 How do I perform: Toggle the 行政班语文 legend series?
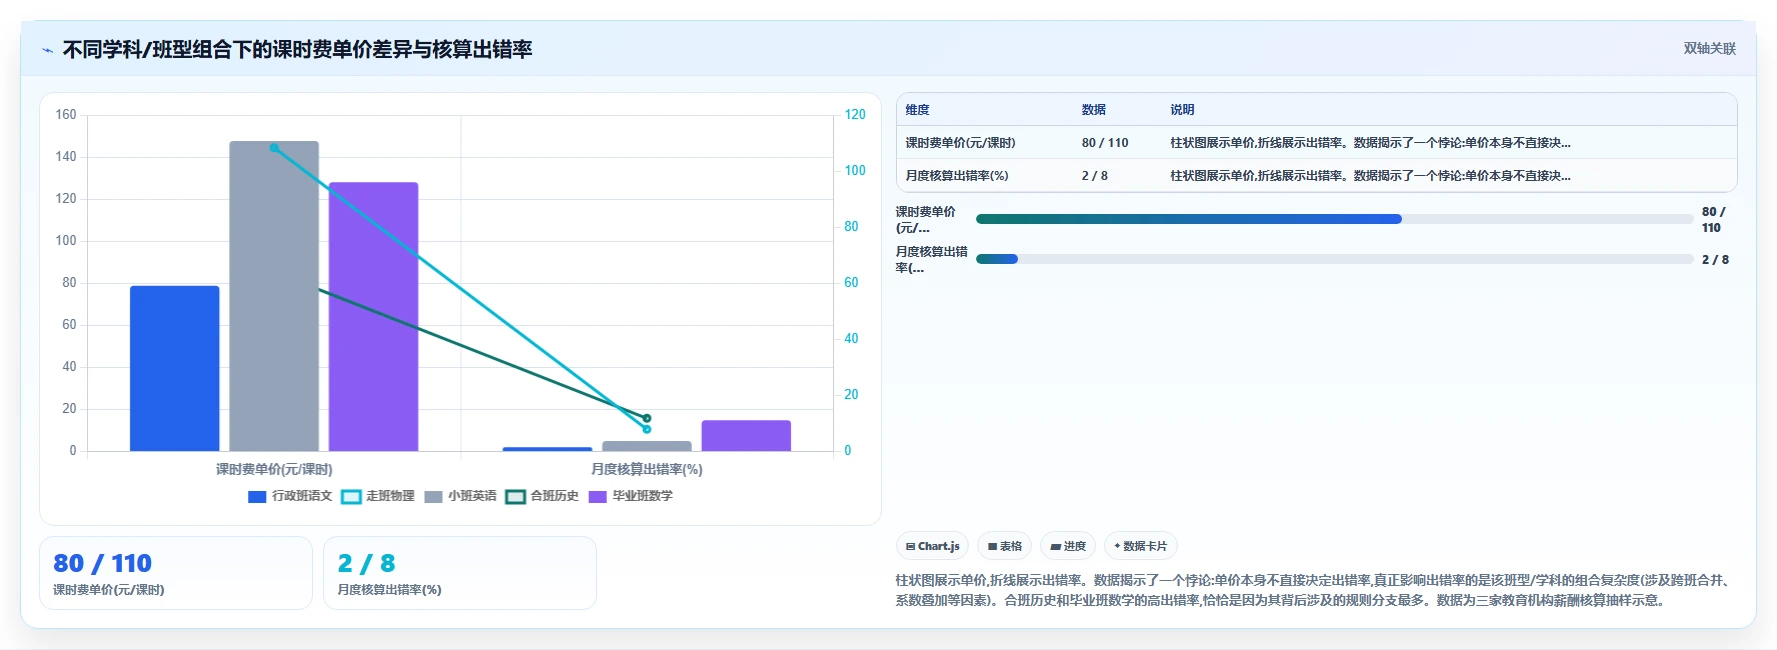290,496
